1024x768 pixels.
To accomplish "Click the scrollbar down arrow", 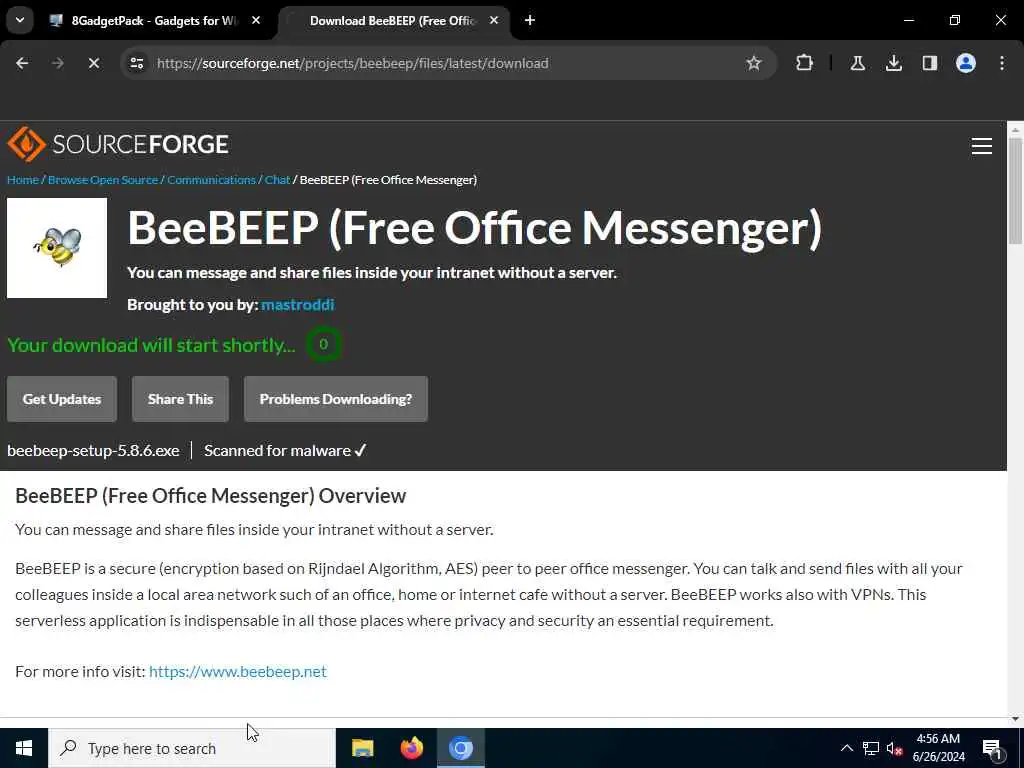I will coord(1015,719).
